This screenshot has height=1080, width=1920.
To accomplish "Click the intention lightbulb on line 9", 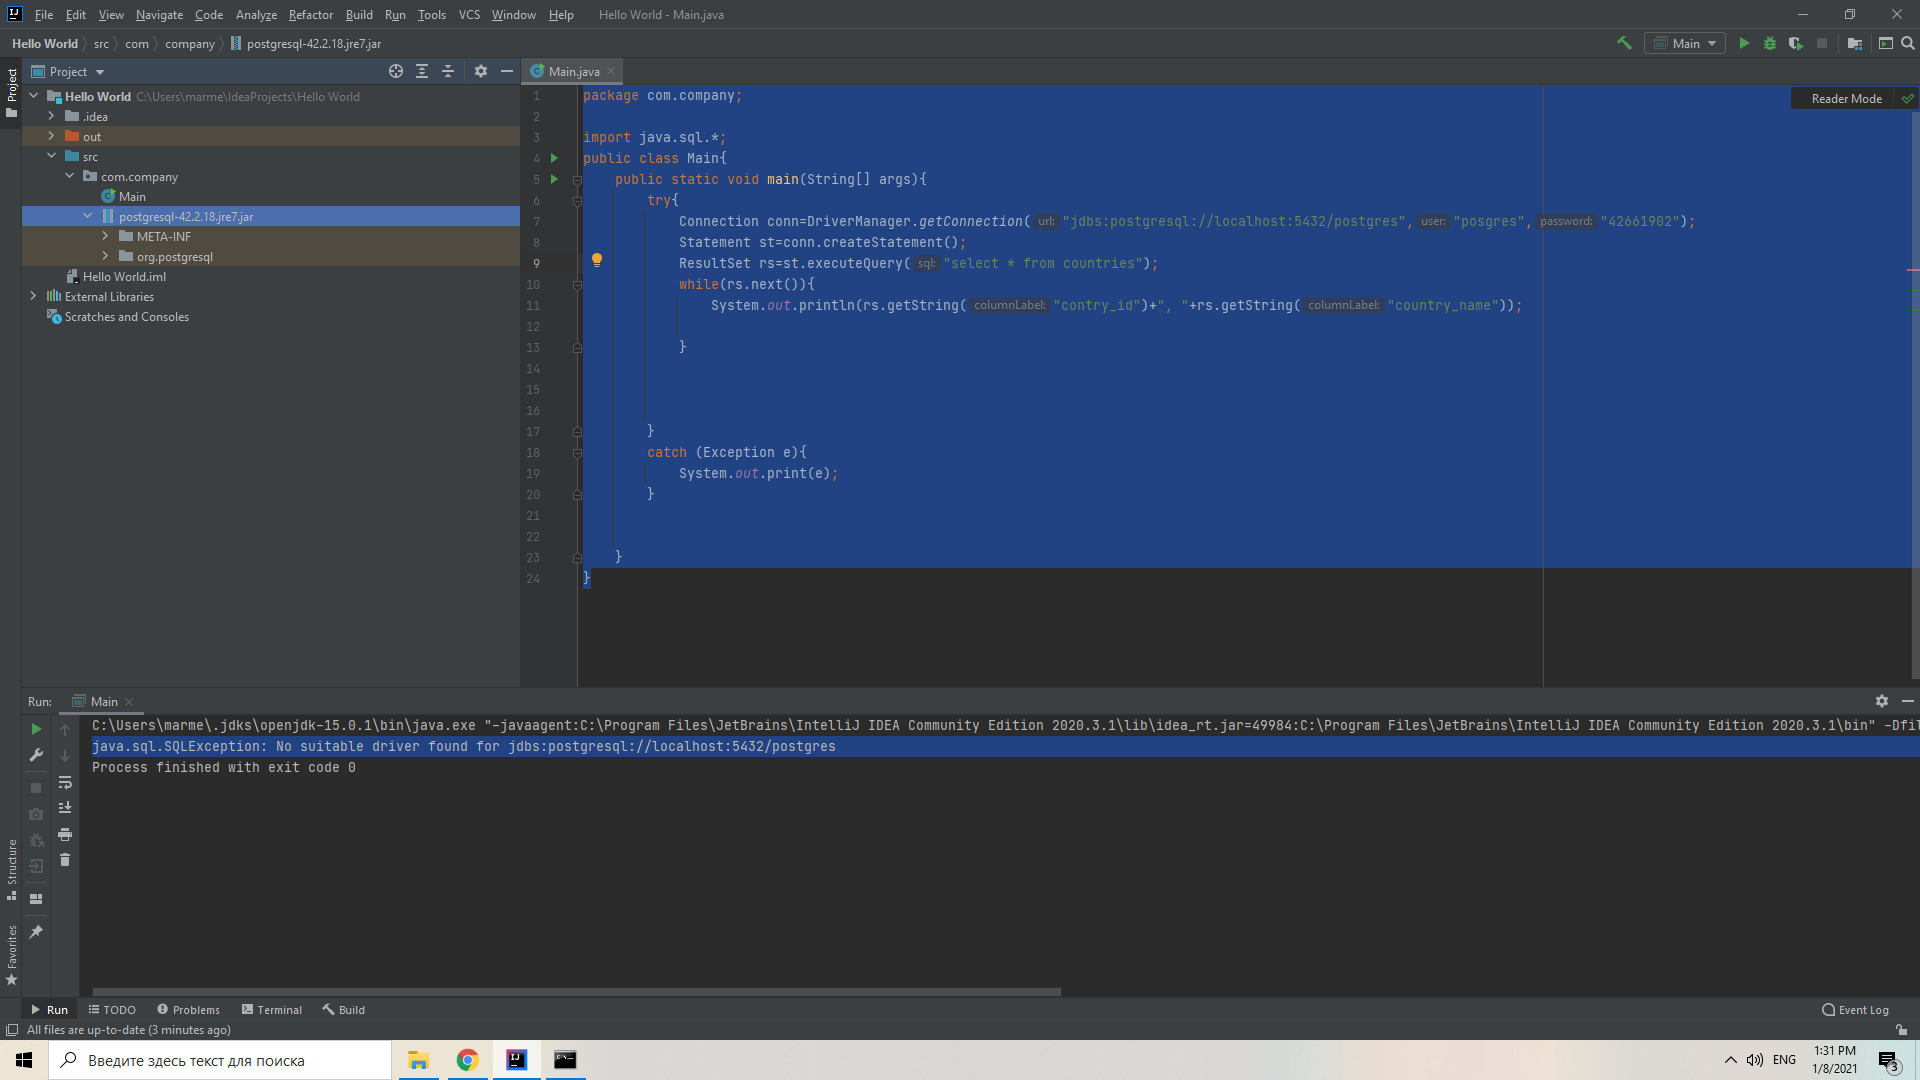I will (x=597, y=260).
